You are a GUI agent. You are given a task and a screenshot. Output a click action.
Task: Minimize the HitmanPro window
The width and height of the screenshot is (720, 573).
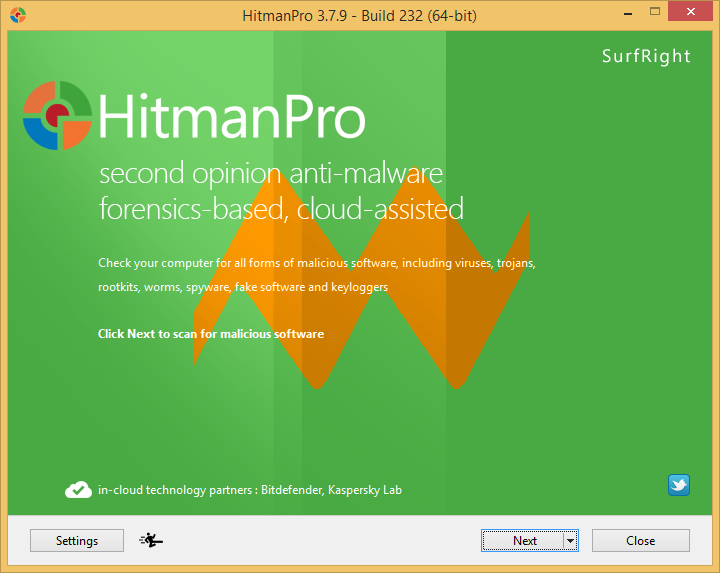pos(628,12)
